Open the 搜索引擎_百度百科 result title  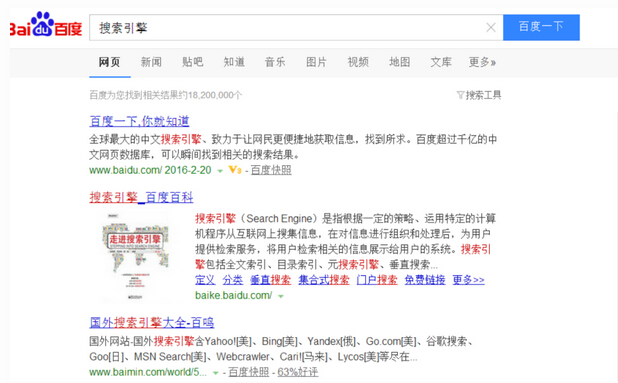click(x=141, y=197)
